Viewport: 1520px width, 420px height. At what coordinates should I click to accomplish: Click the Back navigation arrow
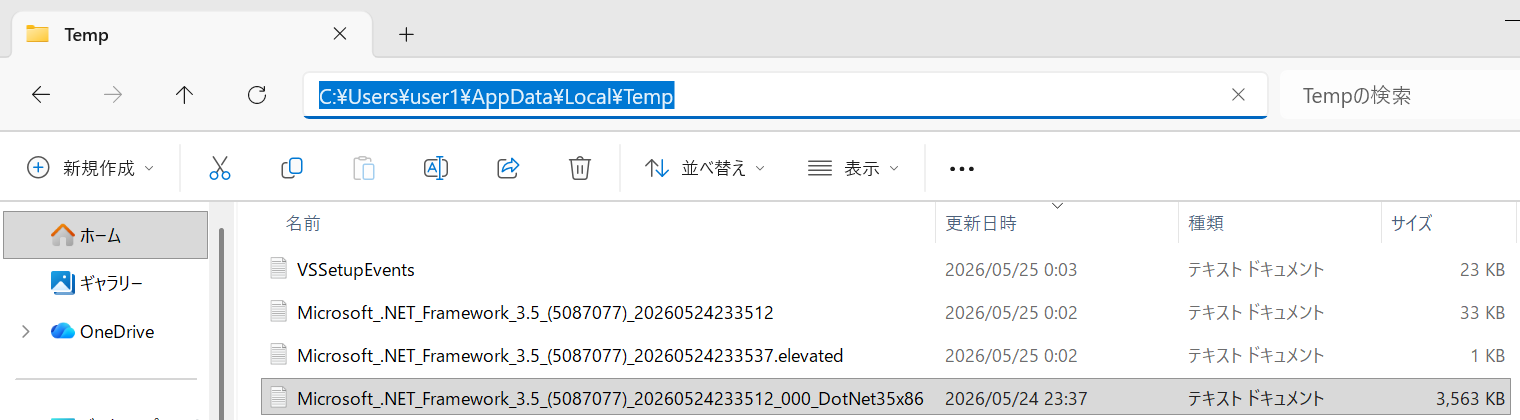pyautogui.click(x=41, y=95)
